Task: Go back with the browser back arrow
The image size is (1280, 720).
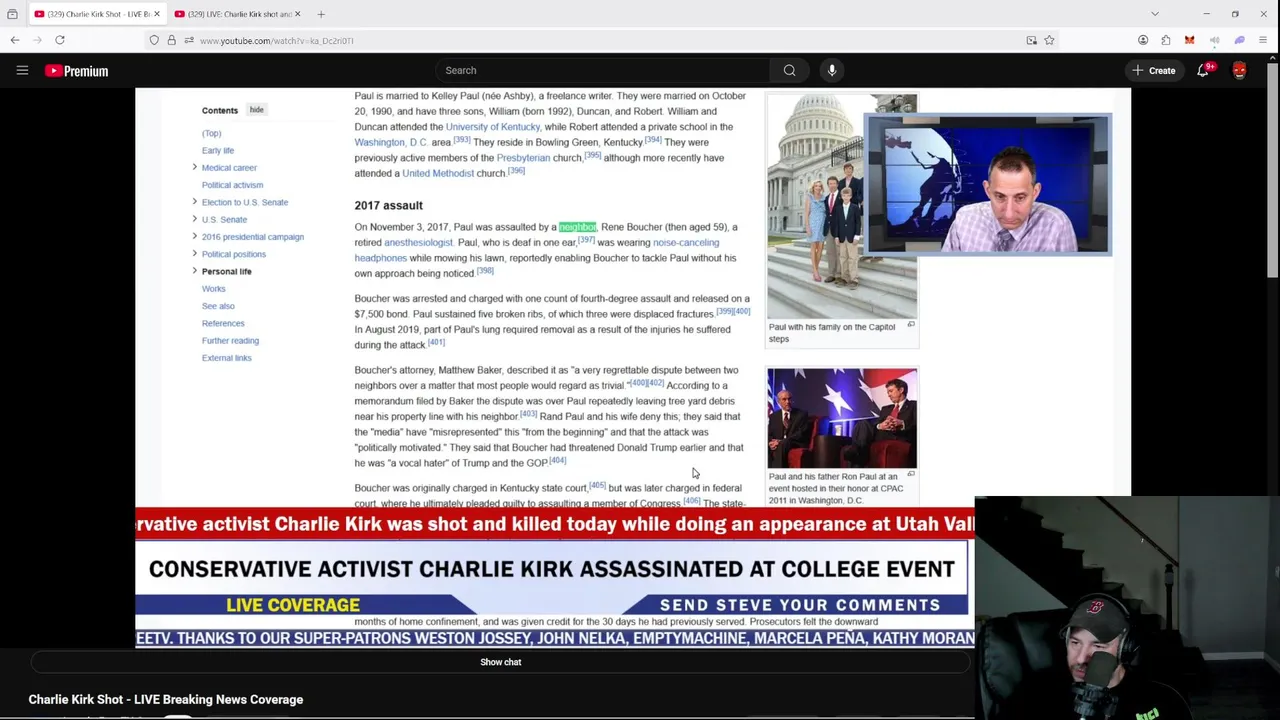Action: tap(15, 40)
